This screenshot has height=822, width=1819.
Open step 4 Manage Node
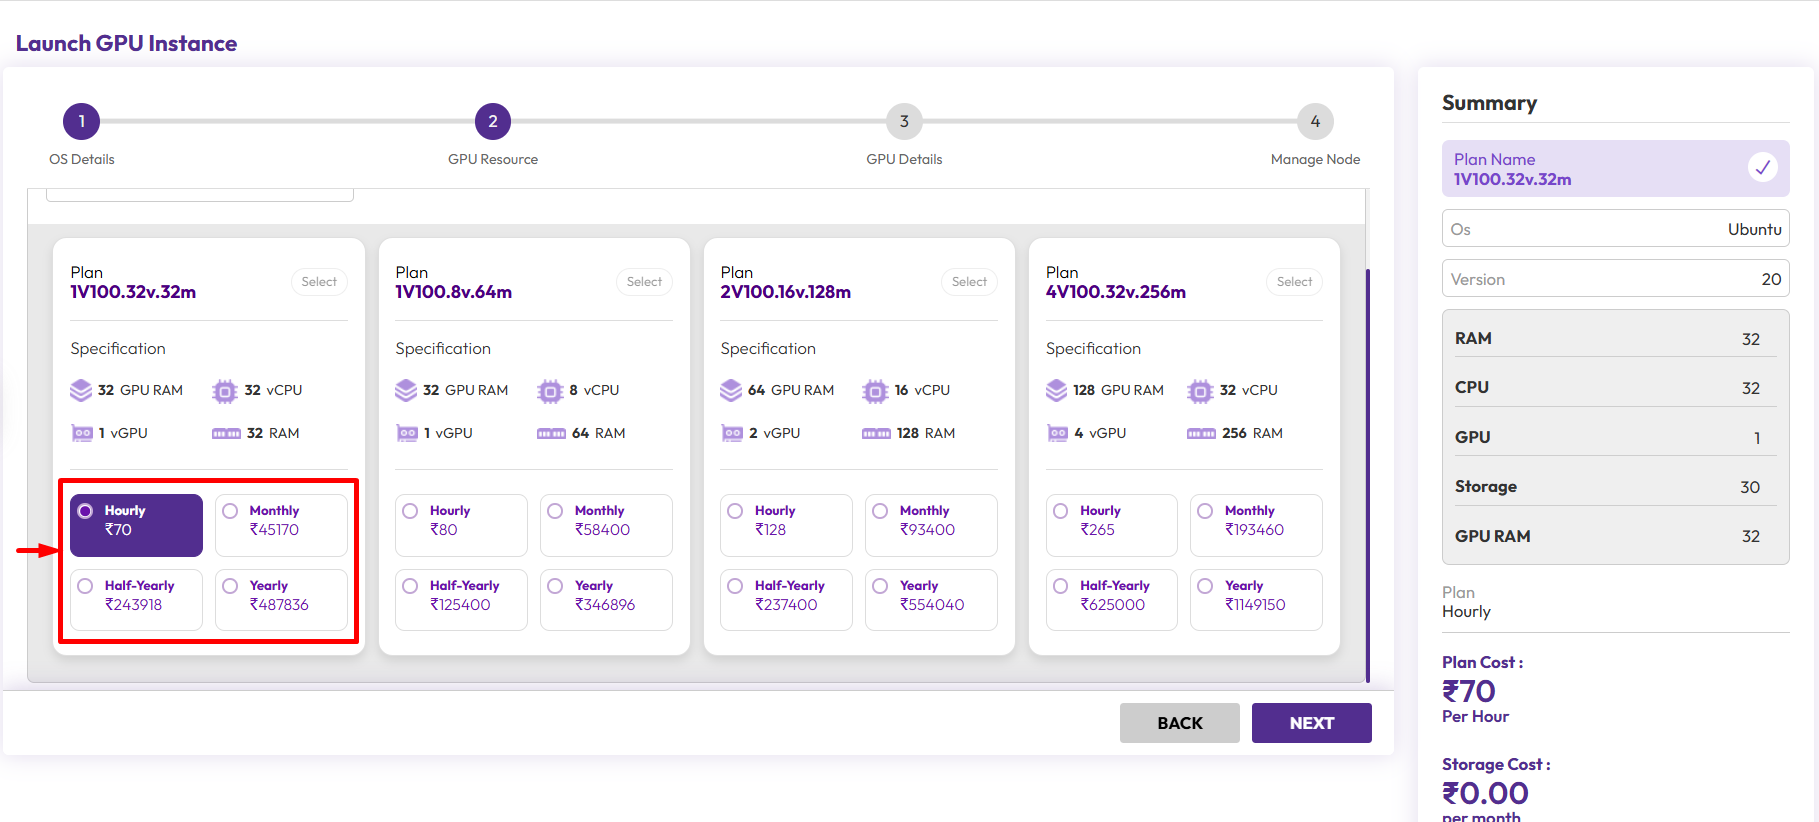[1315, 122]
